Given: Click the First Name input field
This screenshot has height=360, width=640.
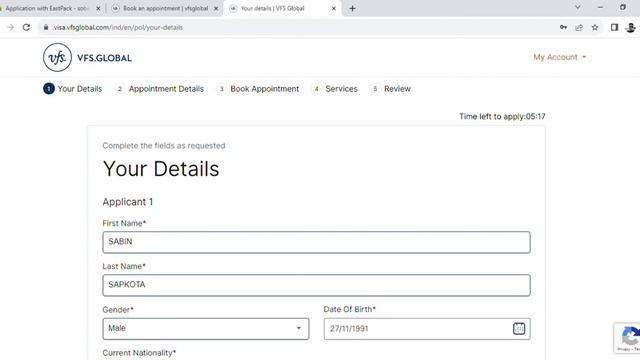Looking at the screenshot, I should (316, 242).
